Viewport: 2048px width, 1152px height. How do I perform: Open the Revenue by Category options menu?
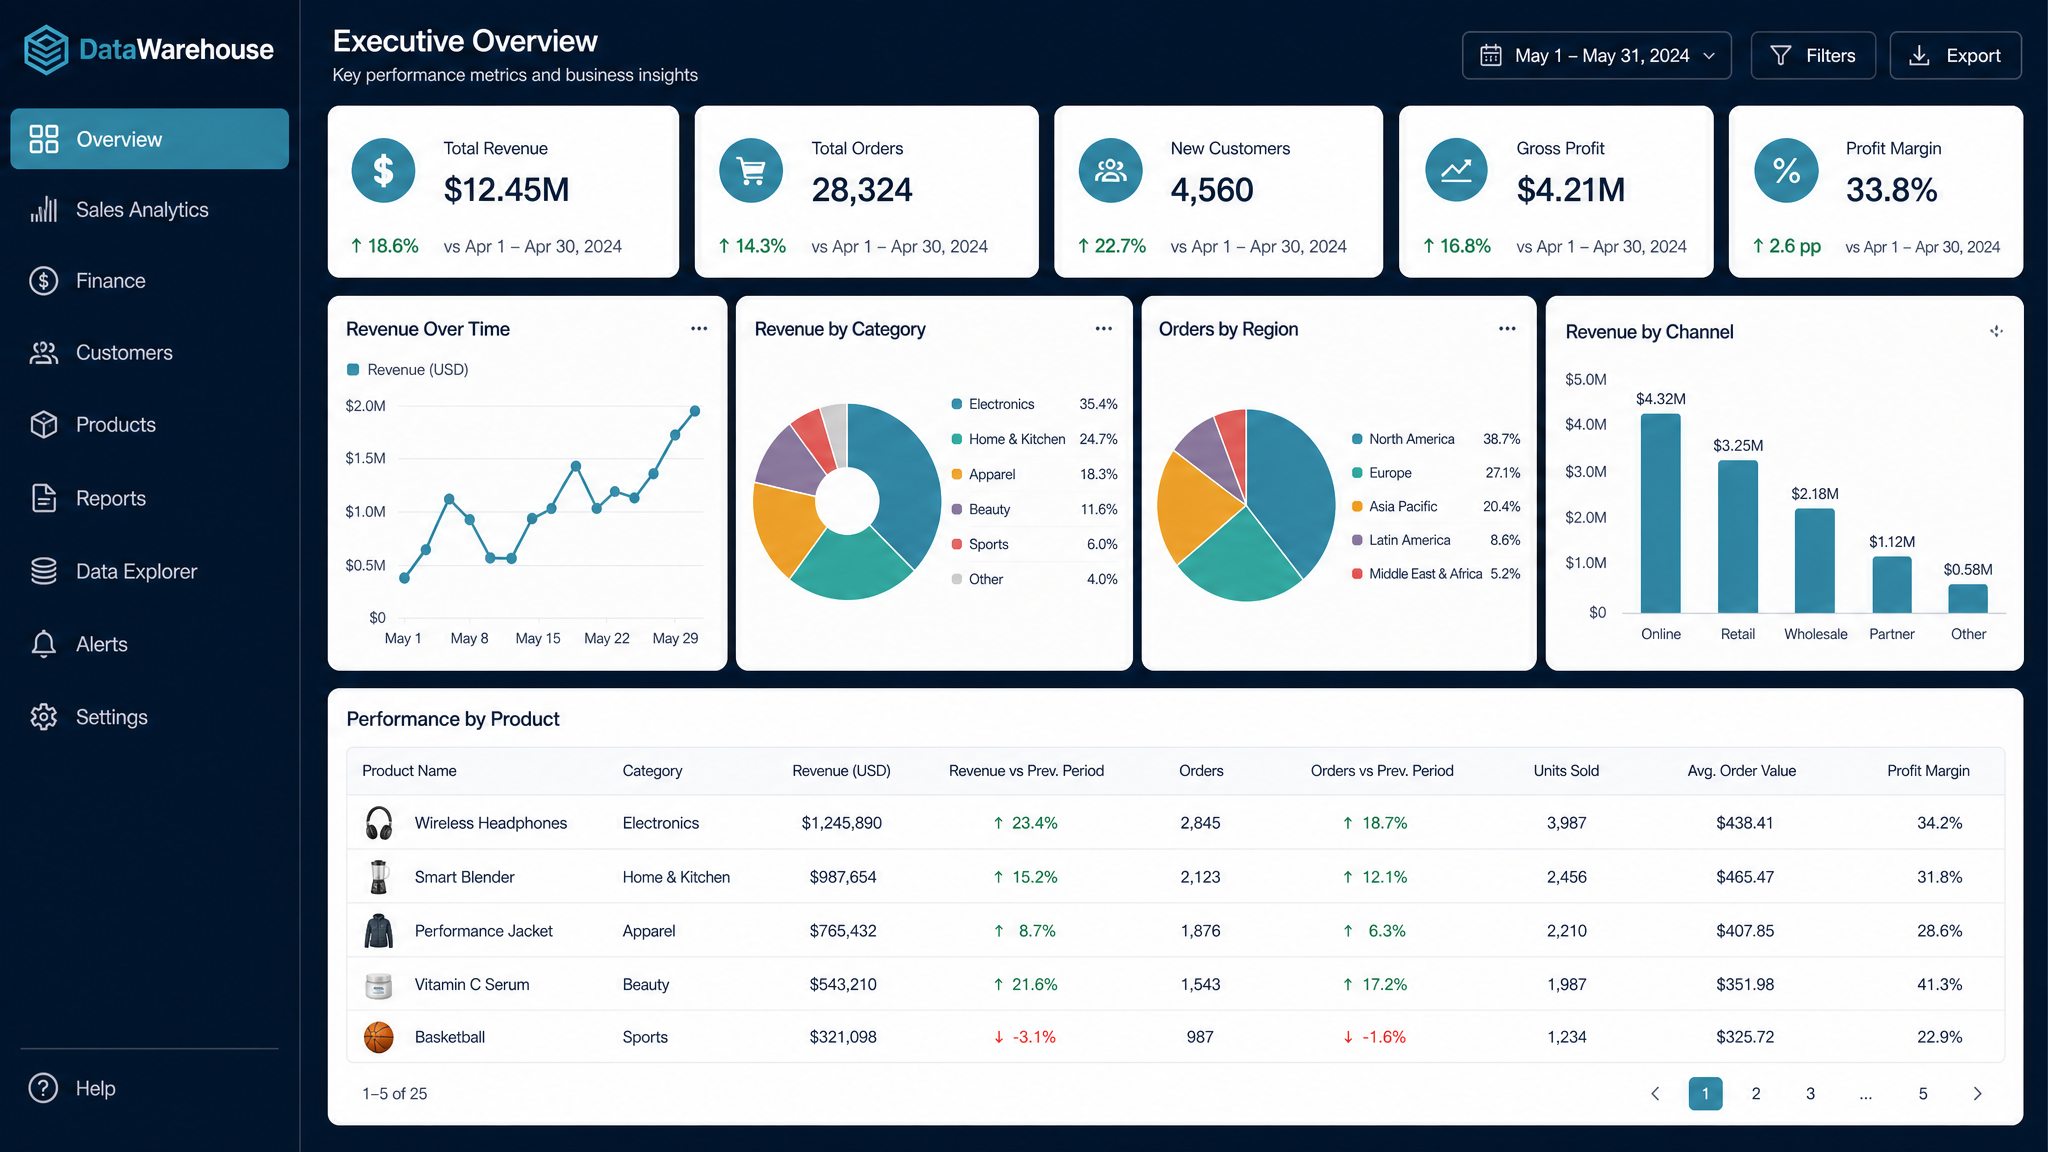pyautogui.click(x=1104, y=329)
